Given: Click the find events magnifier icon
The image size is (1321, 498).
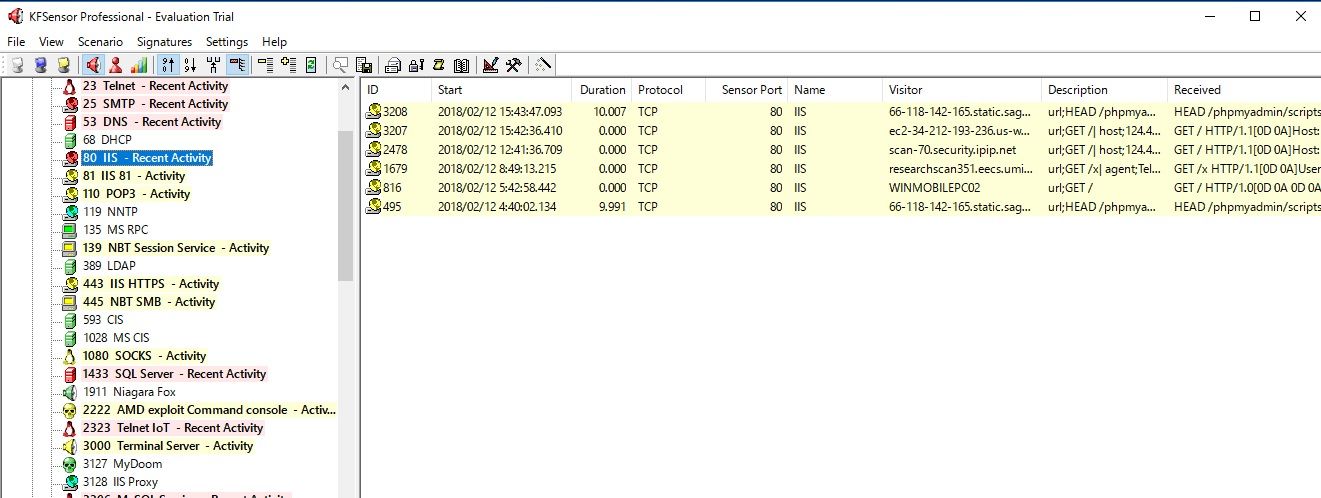Looking at the screenshot, I should [341, 65].
